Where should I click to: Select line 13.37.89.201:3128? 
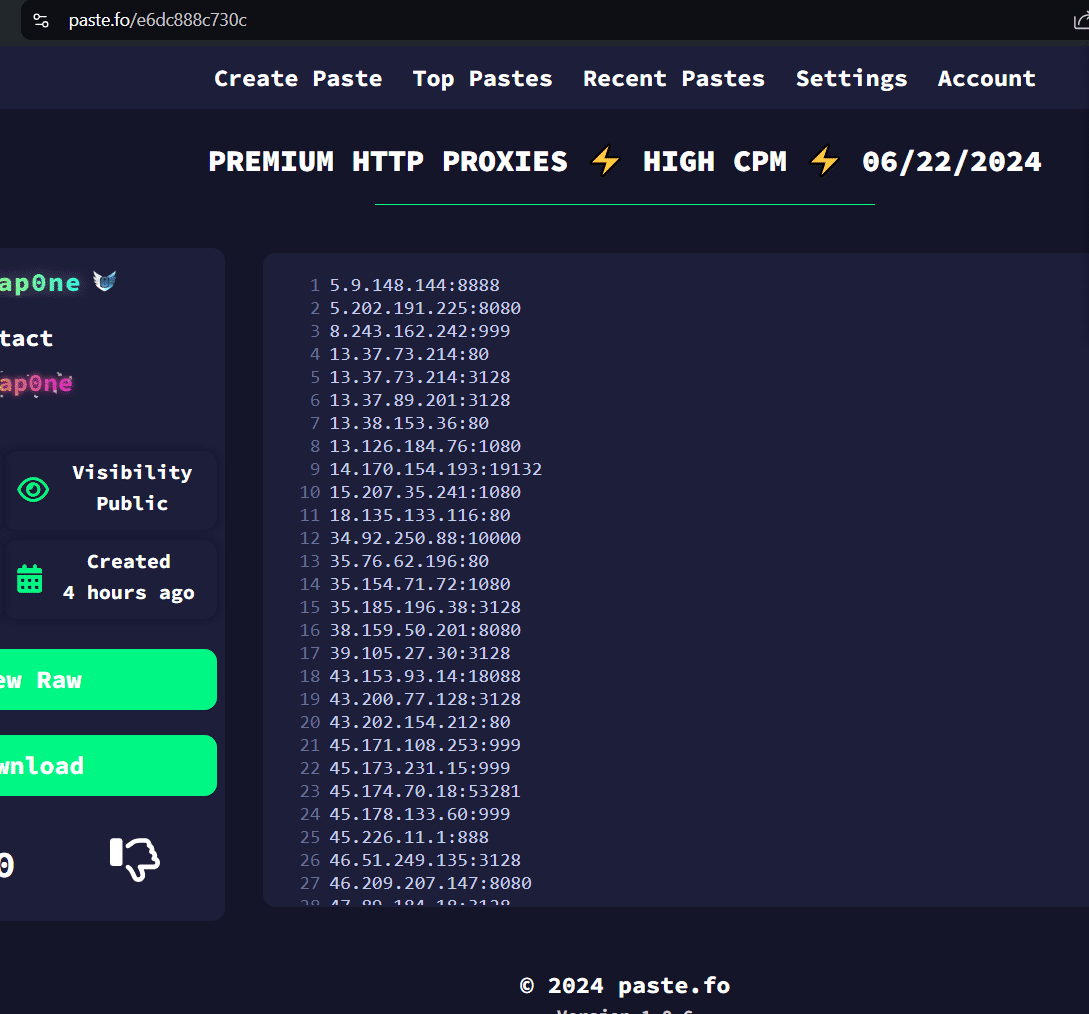tap(419, 400)
